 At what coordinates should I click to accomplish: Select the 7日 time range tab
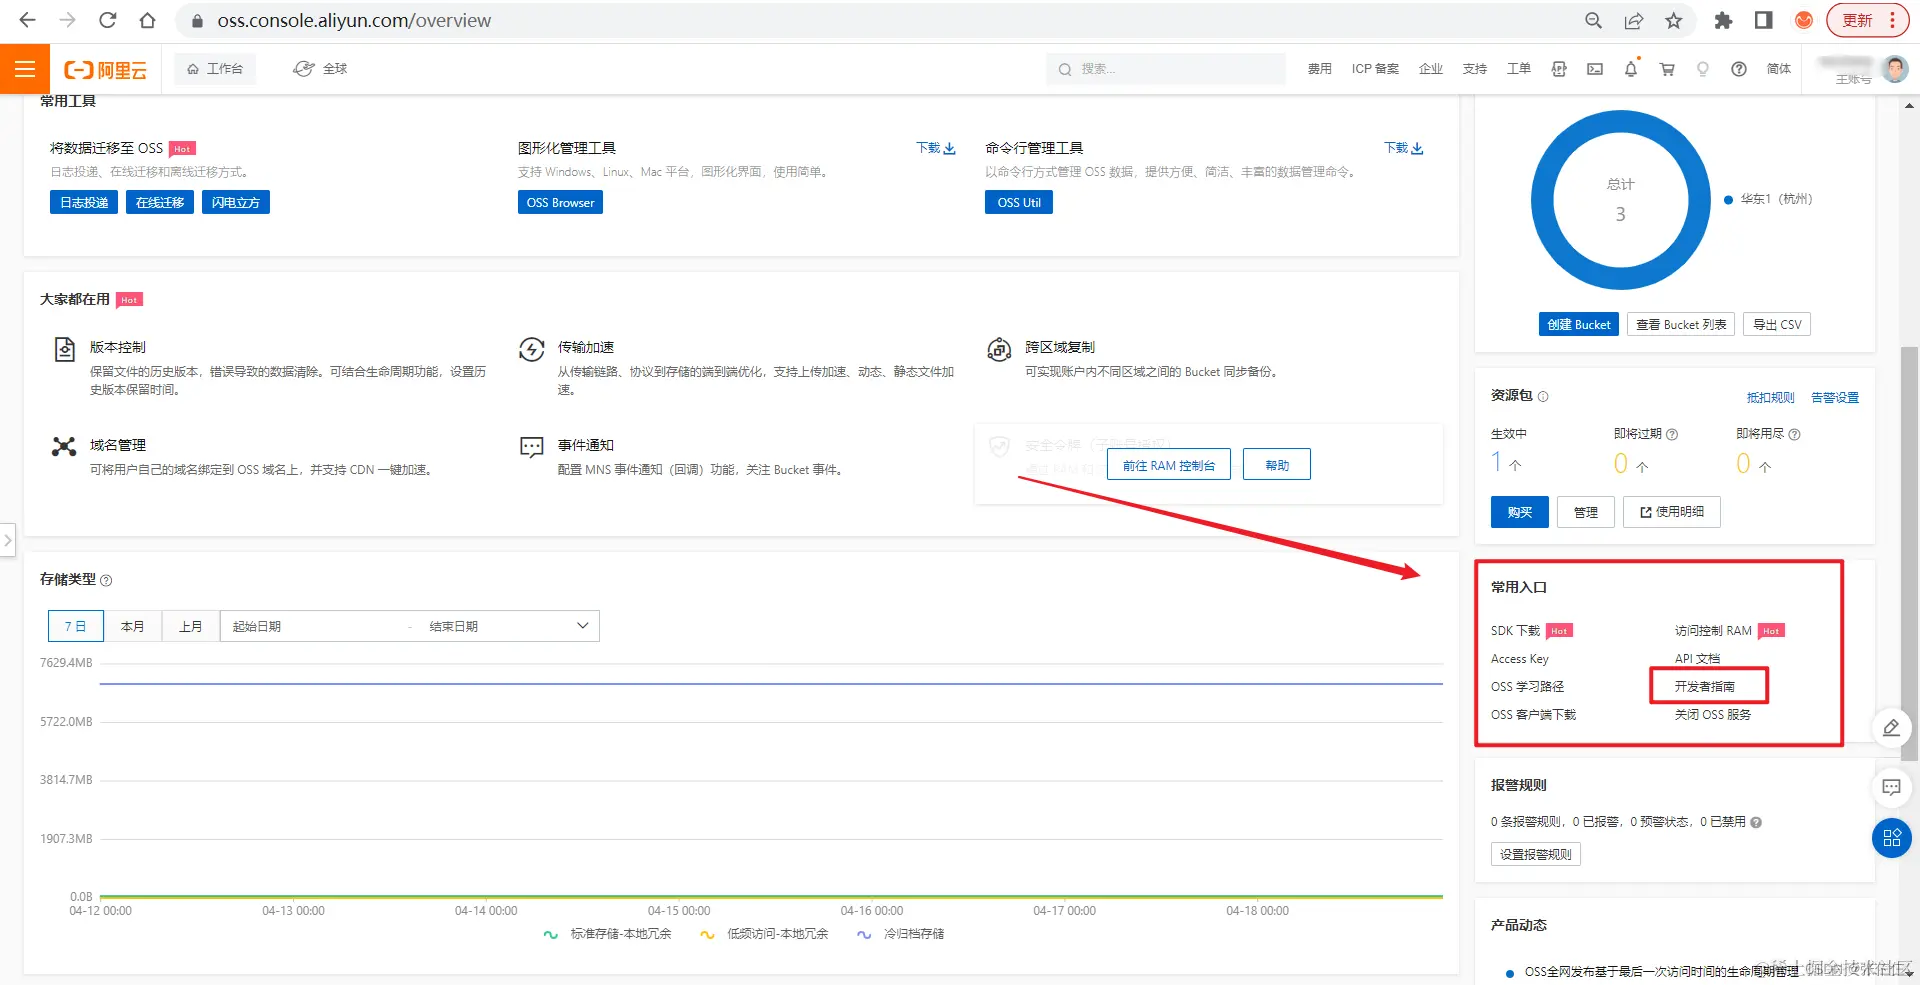75,626
